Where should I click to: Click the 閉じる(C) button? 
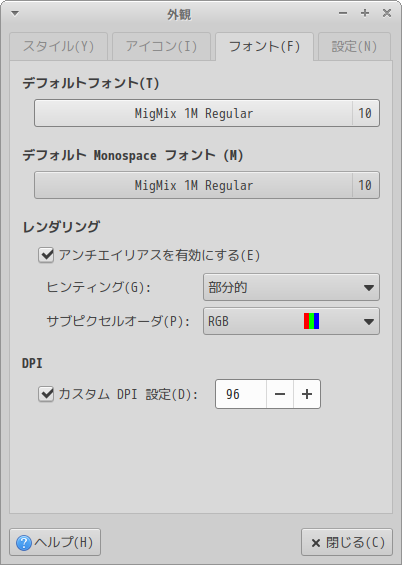click(347, 542)
